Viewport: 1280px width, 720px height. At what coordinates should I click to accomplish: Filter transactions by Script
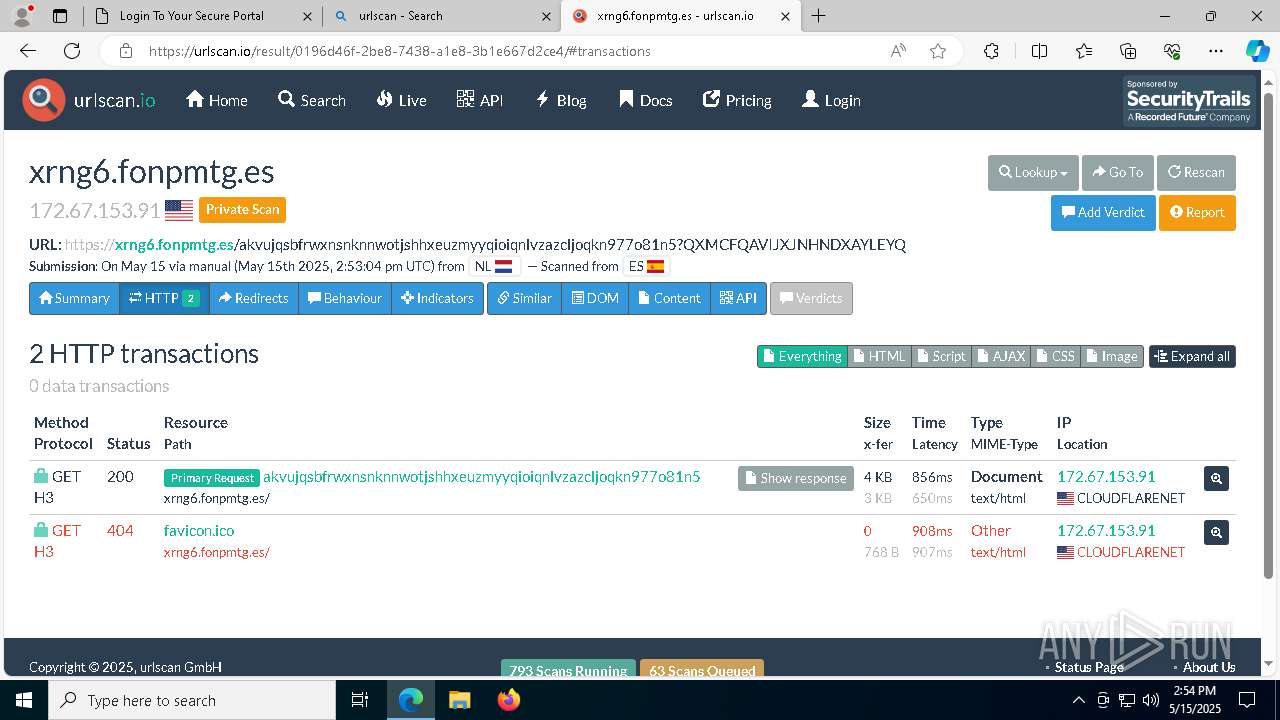[941, 356]
